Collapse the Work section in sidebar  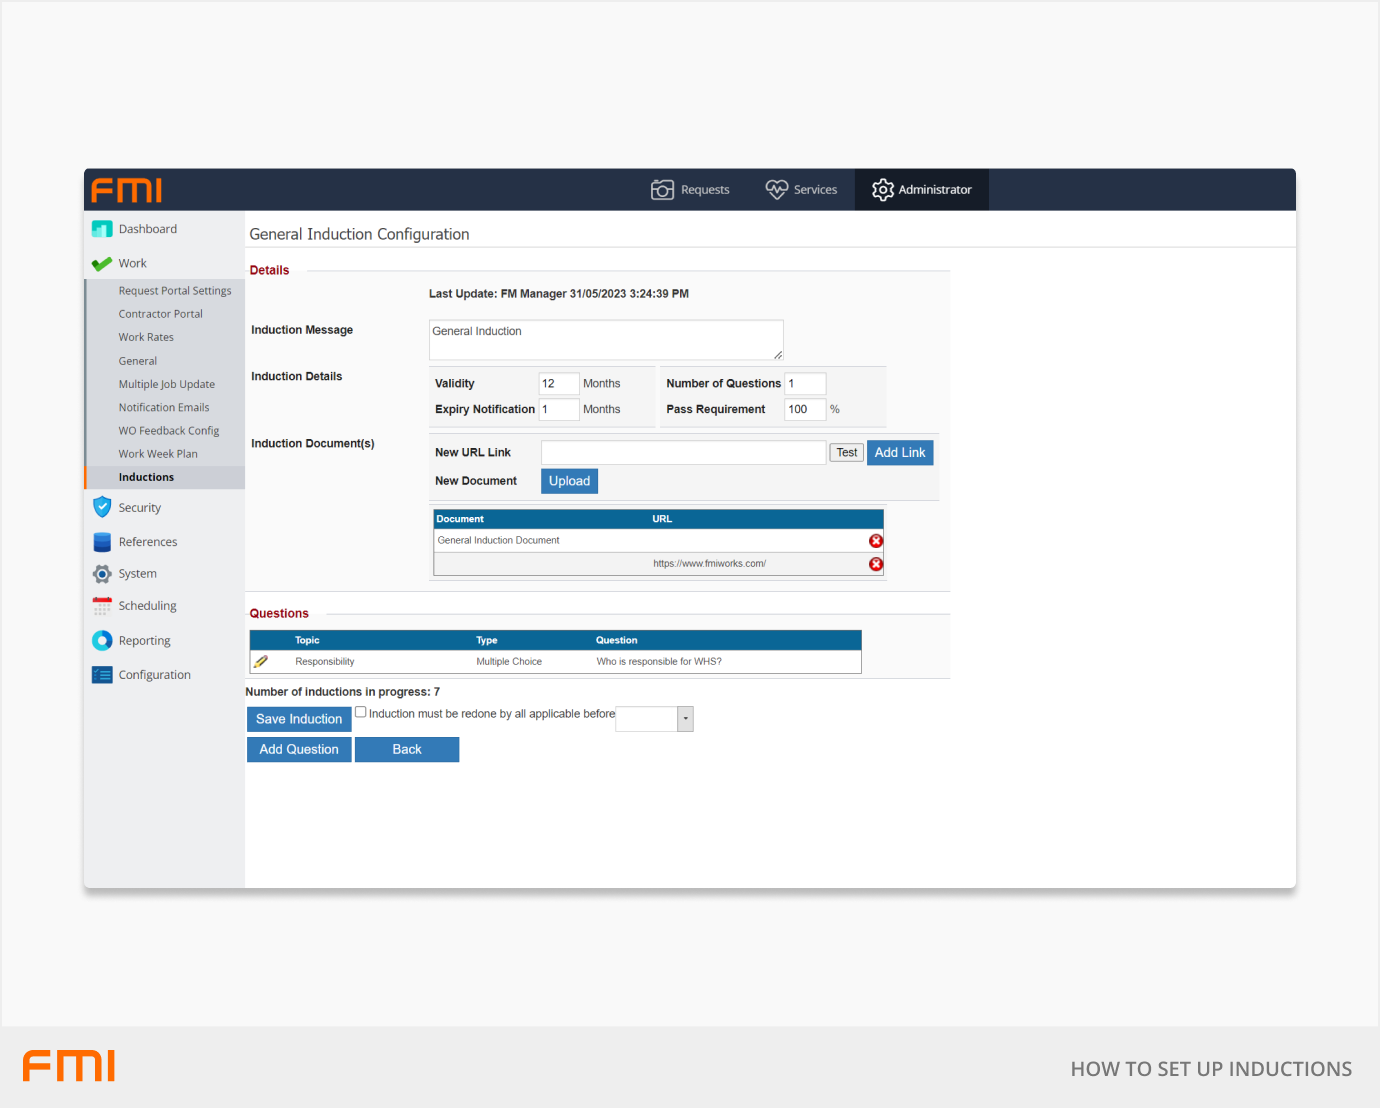coord(131,264)
